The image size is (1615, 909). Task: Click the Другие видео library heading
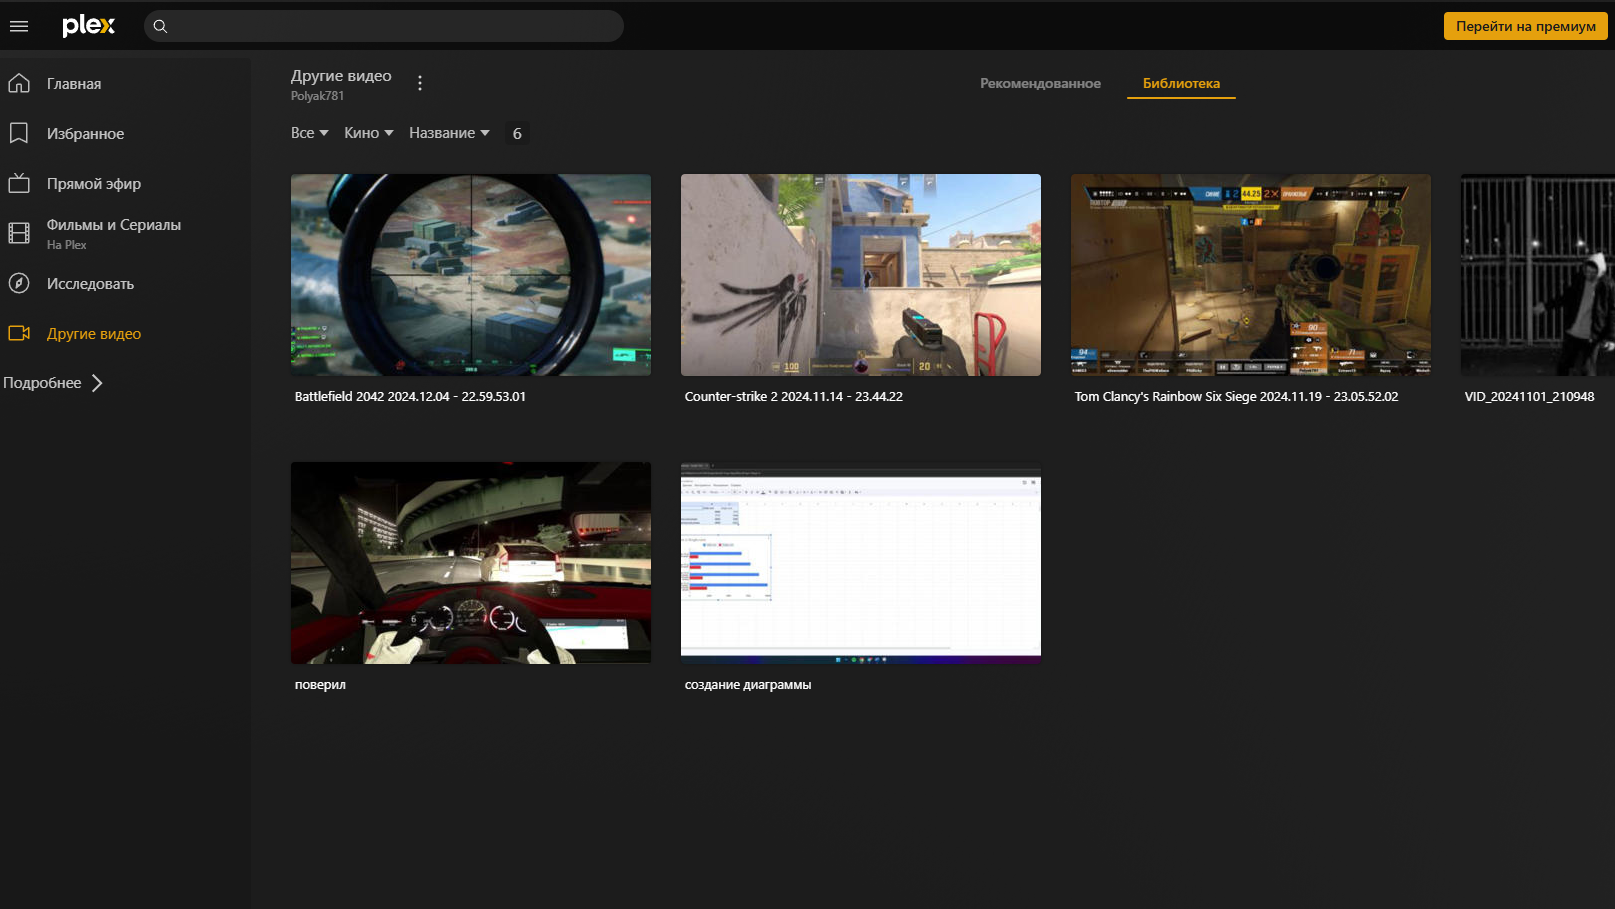[x=341, y=76]
